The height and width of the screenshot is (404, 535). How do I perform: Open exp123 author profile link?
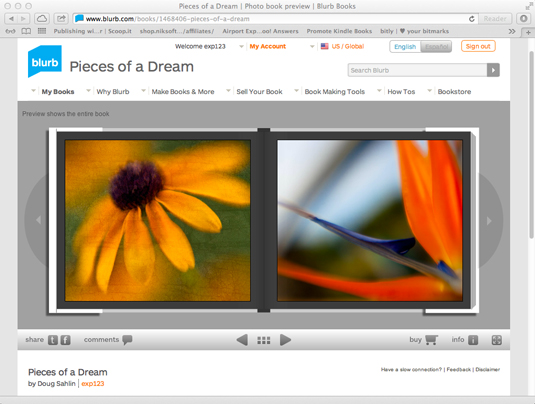93,384
